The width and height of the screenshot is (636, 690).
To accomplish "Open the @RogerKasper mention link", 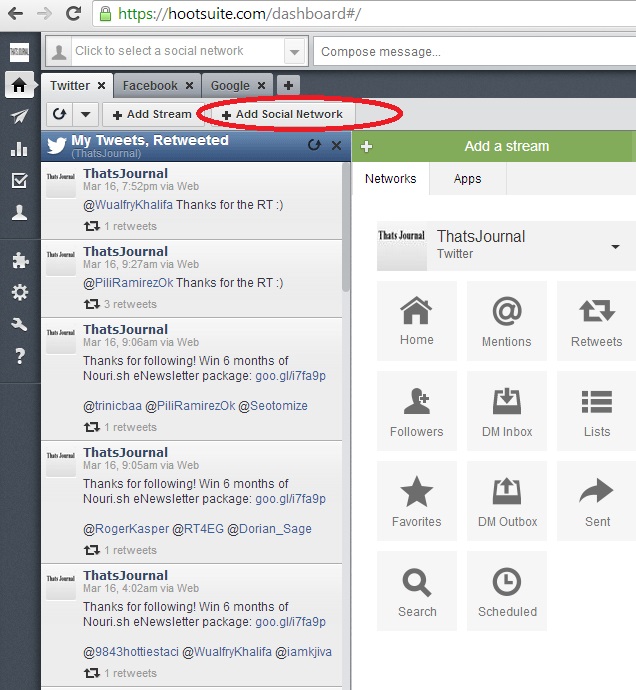I will point(126,529).
